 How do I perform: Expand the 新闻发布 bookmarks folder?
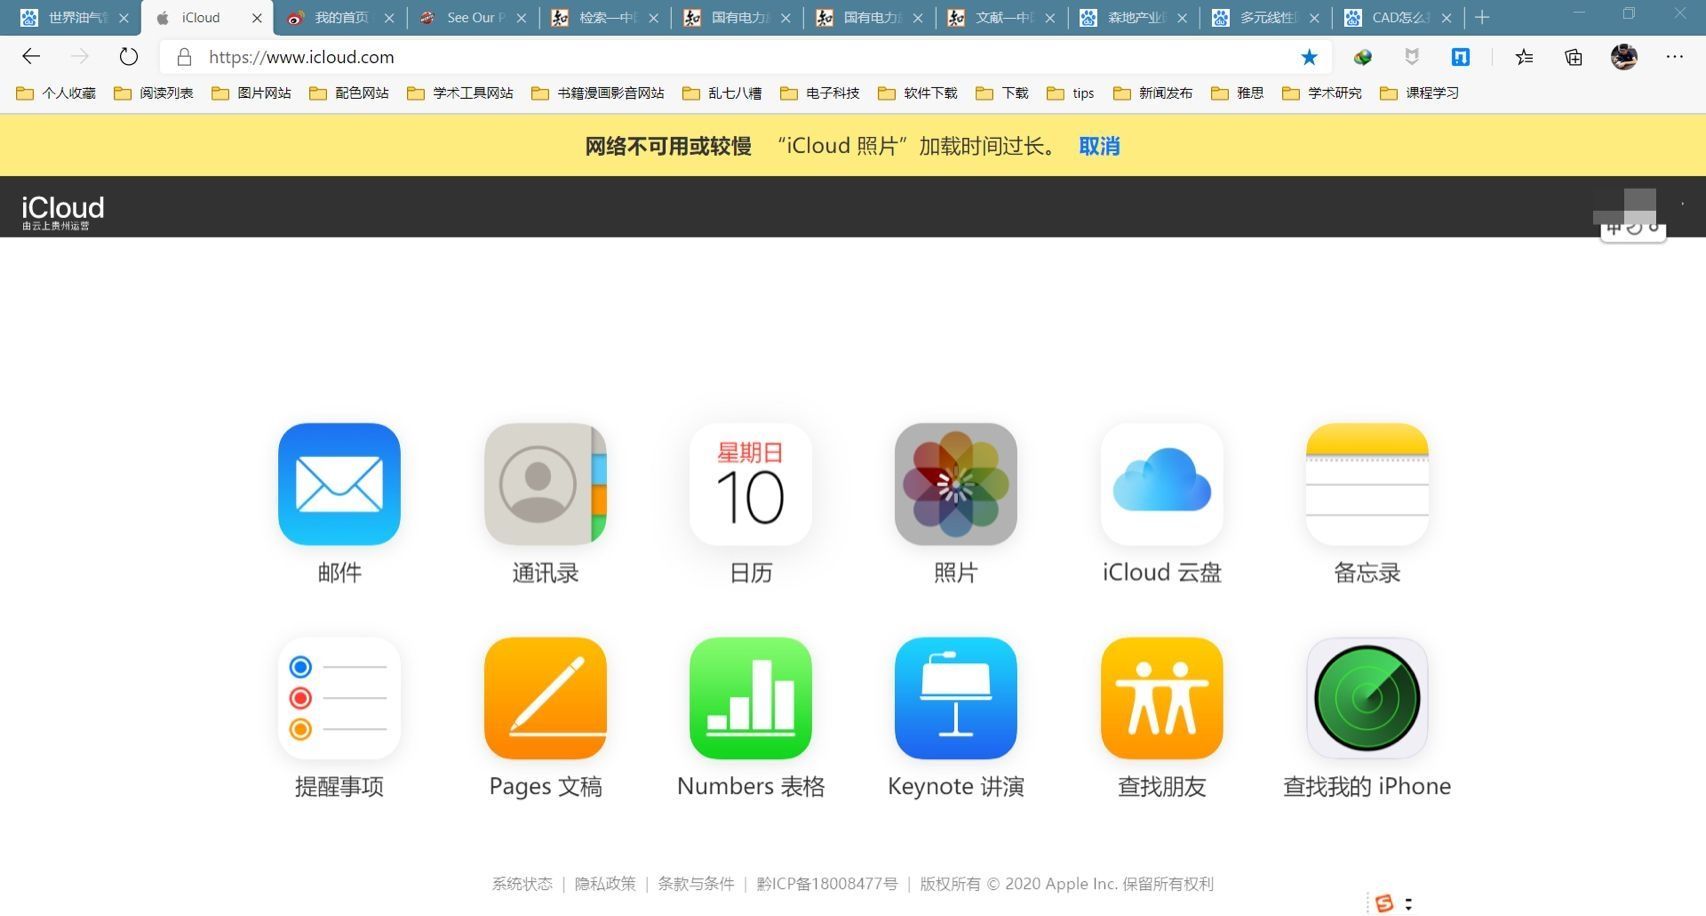tap(1153, 93)
